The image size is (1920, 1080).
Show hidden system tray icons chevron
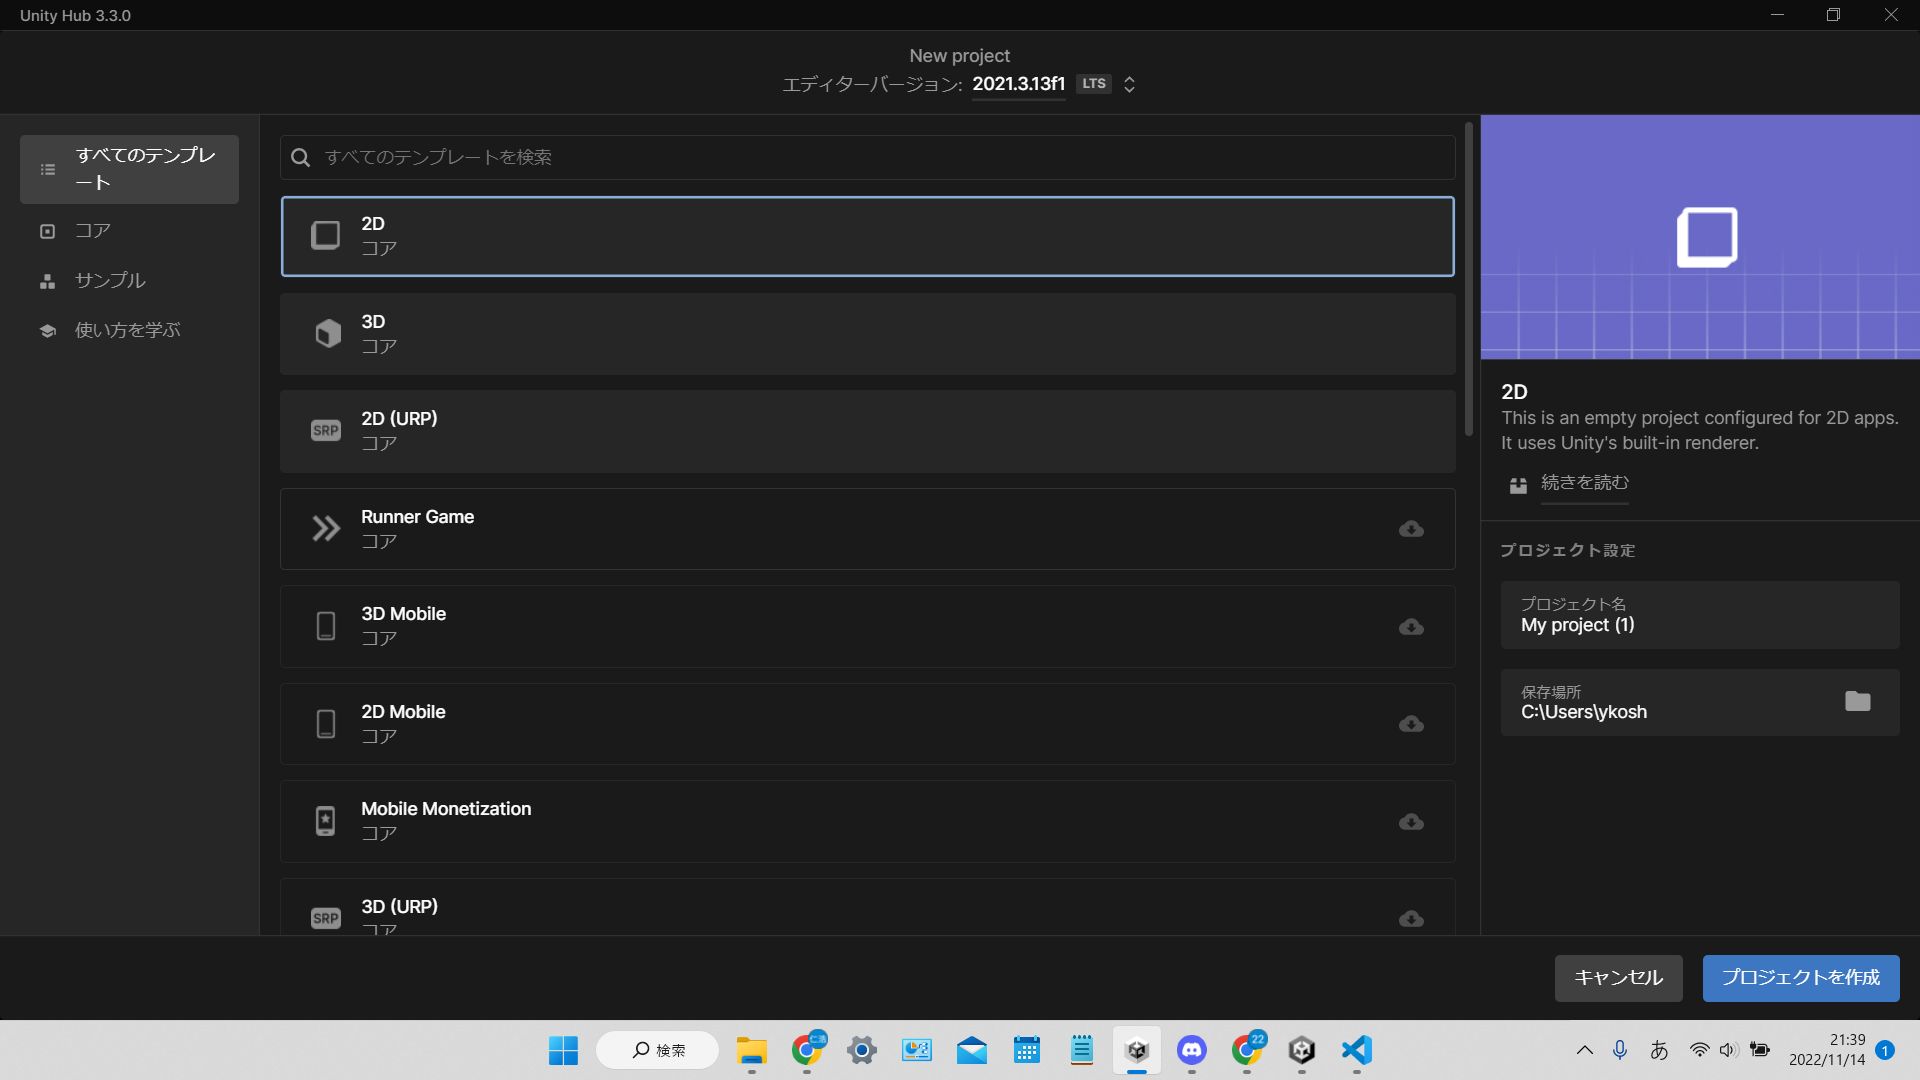(1584, 1050)
